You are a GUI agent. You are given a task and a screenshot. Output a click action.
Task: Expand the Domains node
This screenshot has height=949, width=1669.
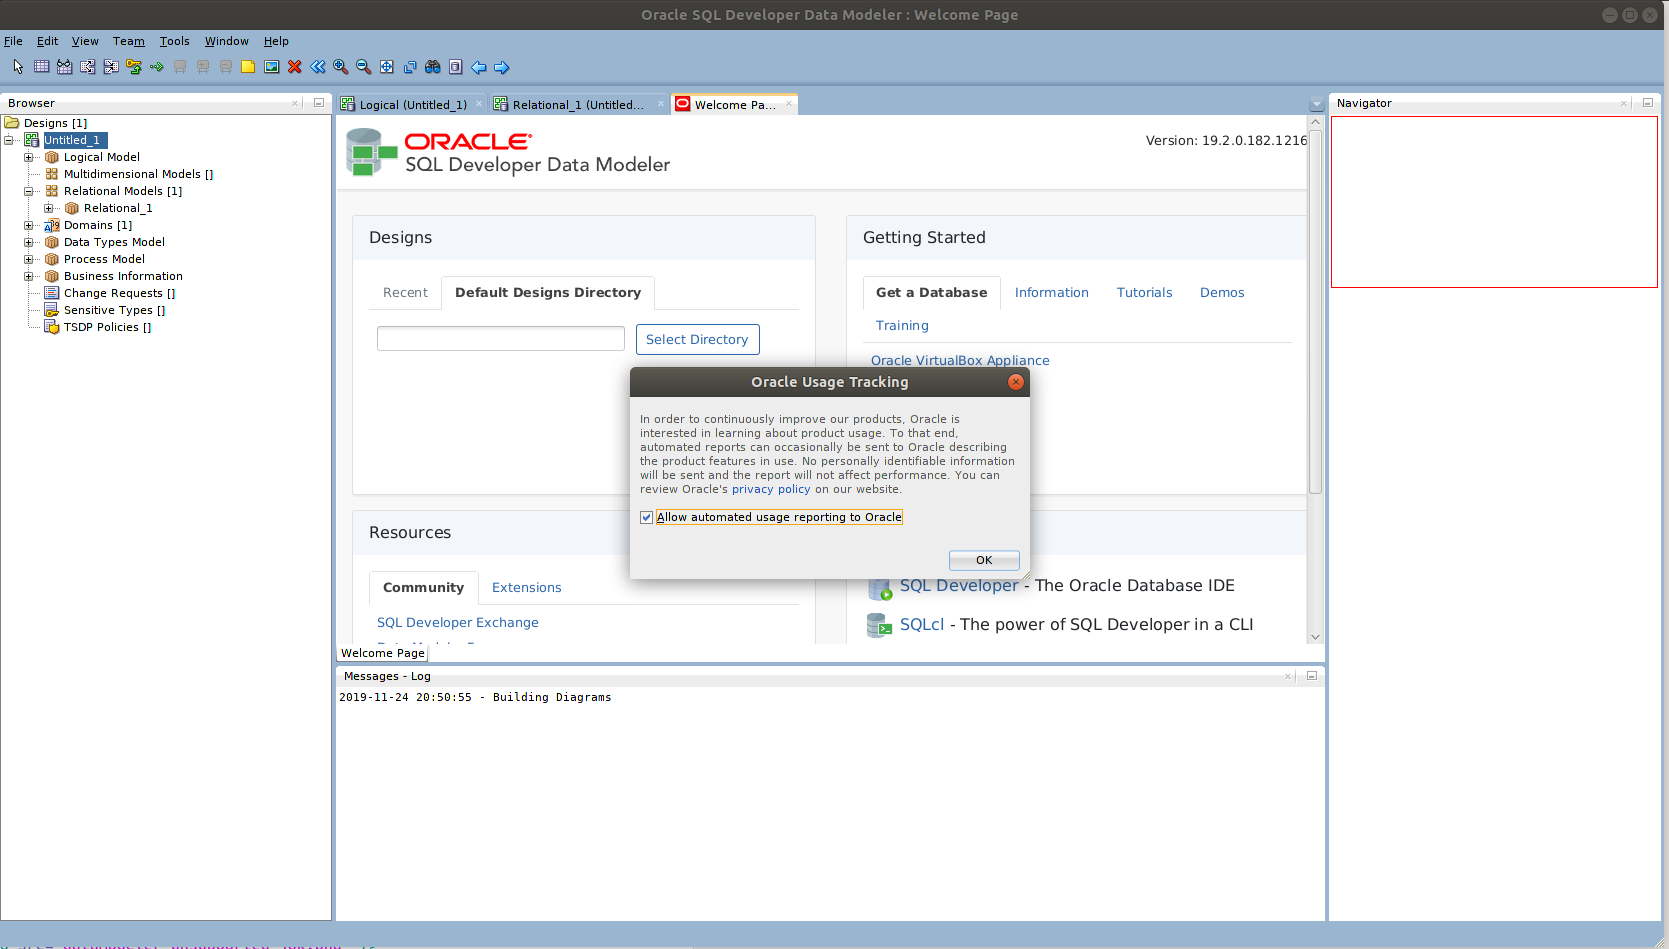coord(29,225)
